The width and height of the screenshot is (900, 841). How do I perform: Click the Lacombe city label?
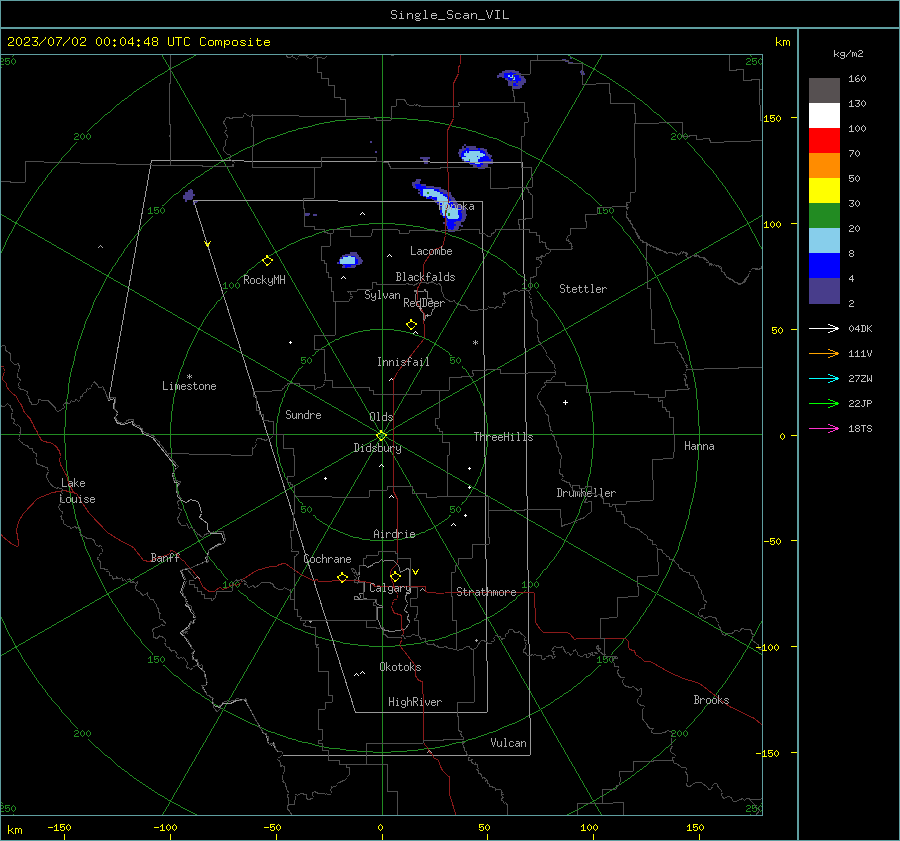pos(431,251)
